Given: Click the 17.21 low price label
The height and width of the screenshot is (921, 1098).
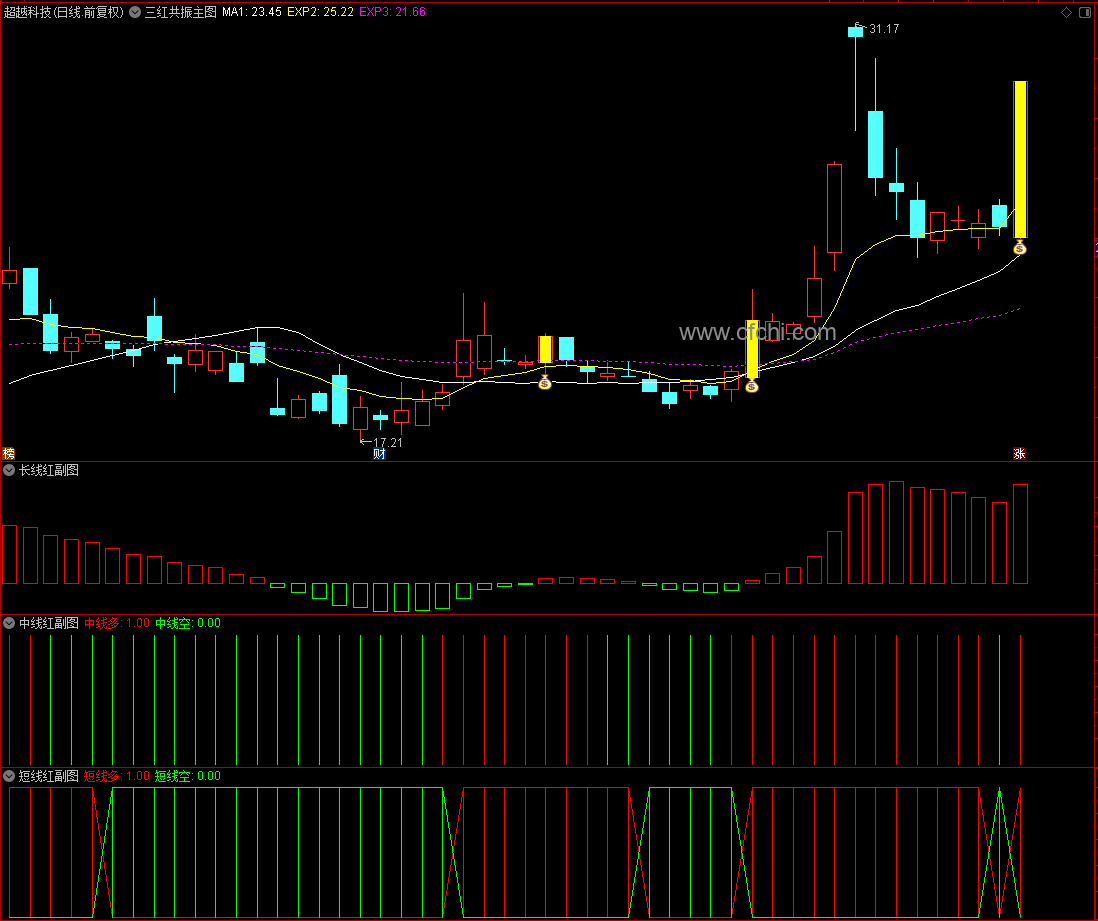Looking at the screenshot, I should pos(387,443).
